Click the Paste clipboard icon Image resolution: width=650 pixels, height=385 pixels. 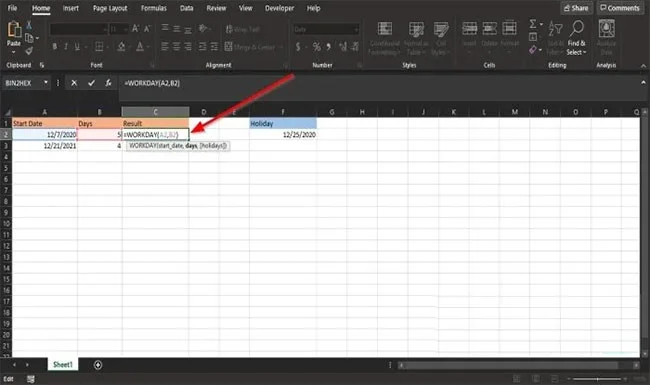click(x=14, y=30)
